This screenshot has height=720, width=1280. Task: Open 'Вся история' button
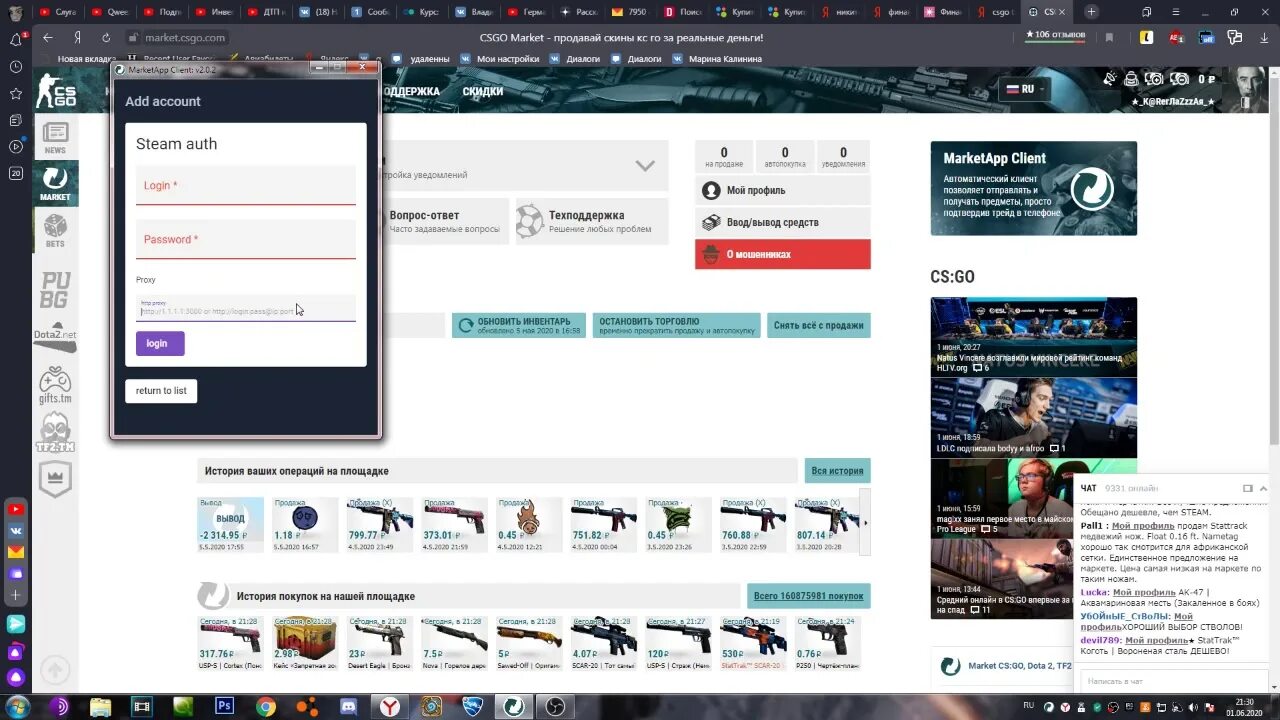pyautogui.click(x=838, y=471)
